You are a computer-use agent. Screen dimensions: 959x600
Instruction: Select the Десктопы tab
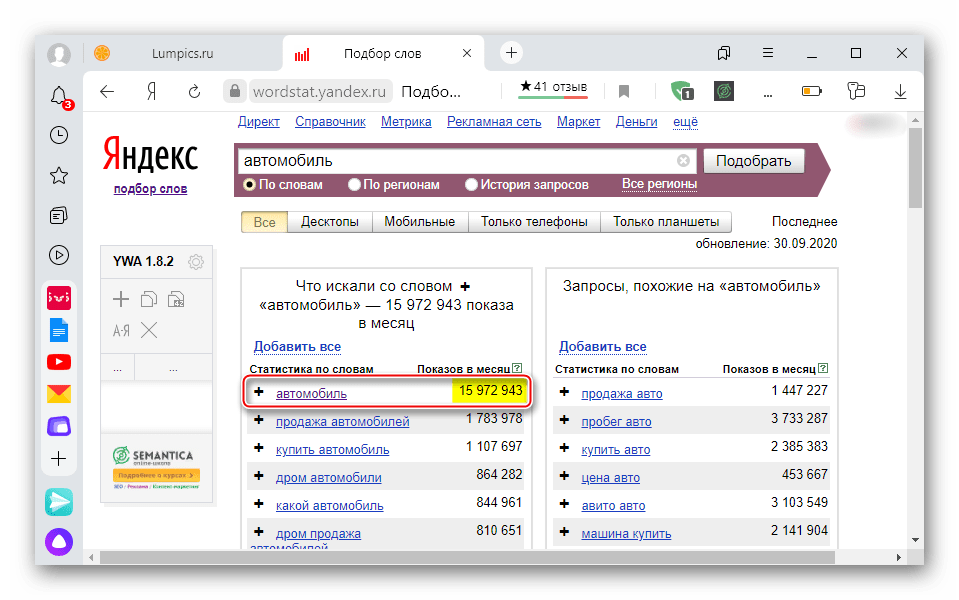pyautogui.click(x=330, y=222)
